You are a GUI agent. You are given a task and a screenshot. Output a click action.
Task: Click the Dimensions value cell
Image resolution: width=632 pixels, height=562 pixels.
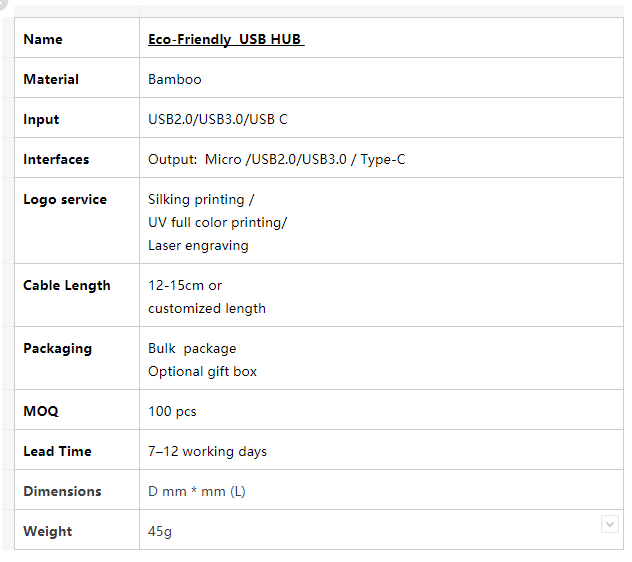[196, 491]
